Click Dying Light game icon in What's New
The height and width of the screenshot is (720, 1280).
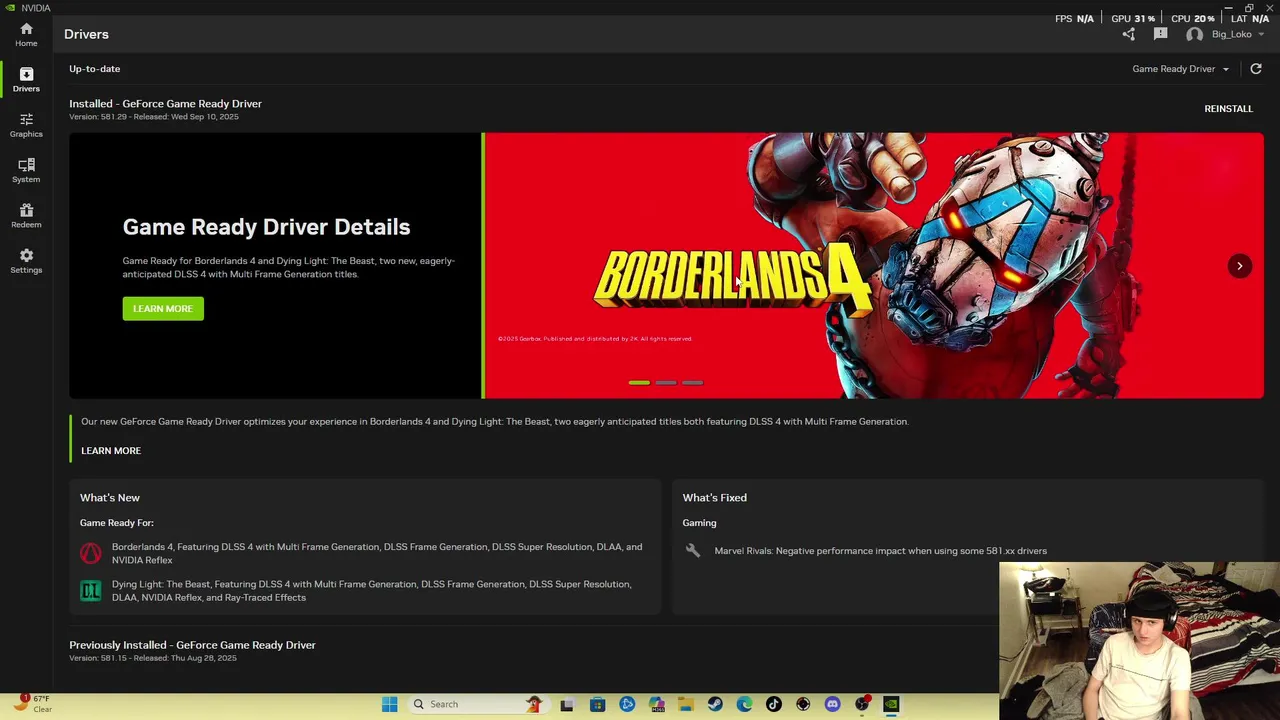[x=91, y=590]
